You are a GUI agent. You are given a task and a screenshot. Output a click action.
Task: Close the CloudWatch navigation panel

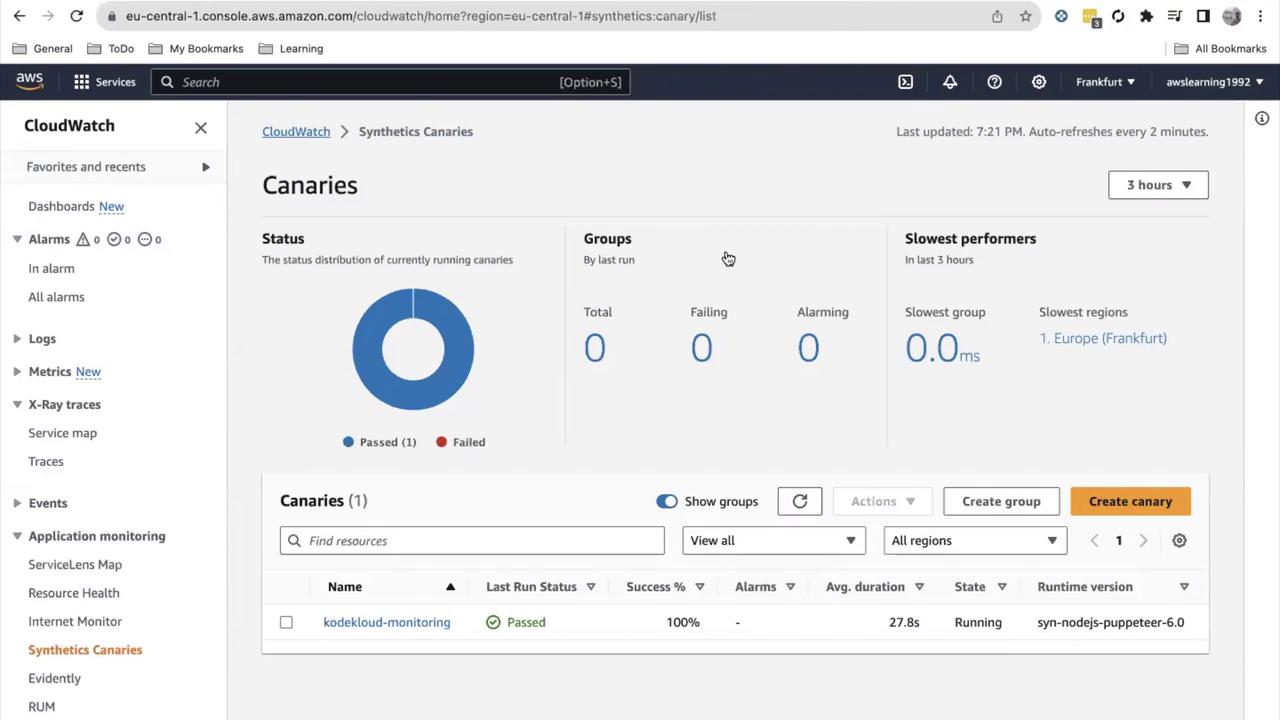point(201,127)
